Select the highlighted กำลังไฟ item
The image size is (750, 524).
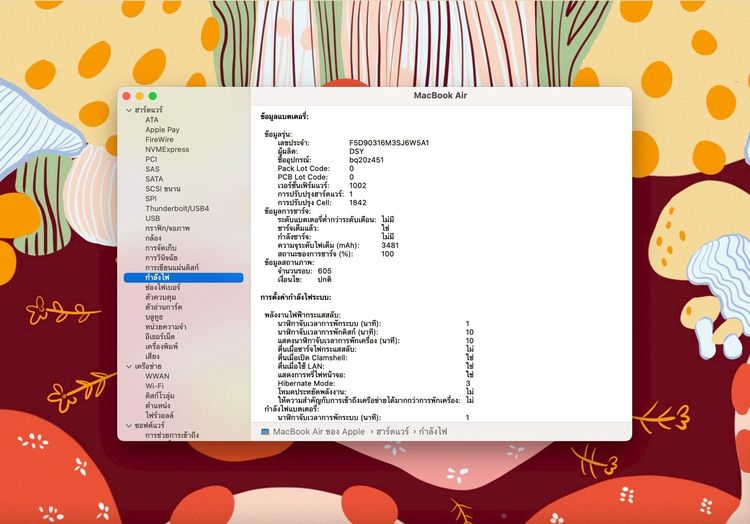[x=183, y=277]
